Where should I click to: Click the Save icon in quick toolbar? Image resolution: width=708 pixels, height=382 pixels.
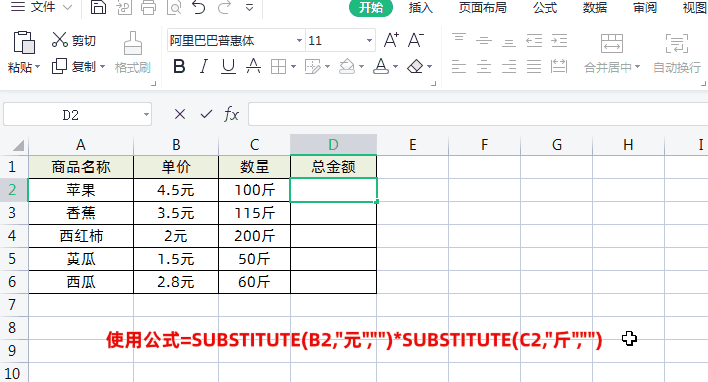98,7
